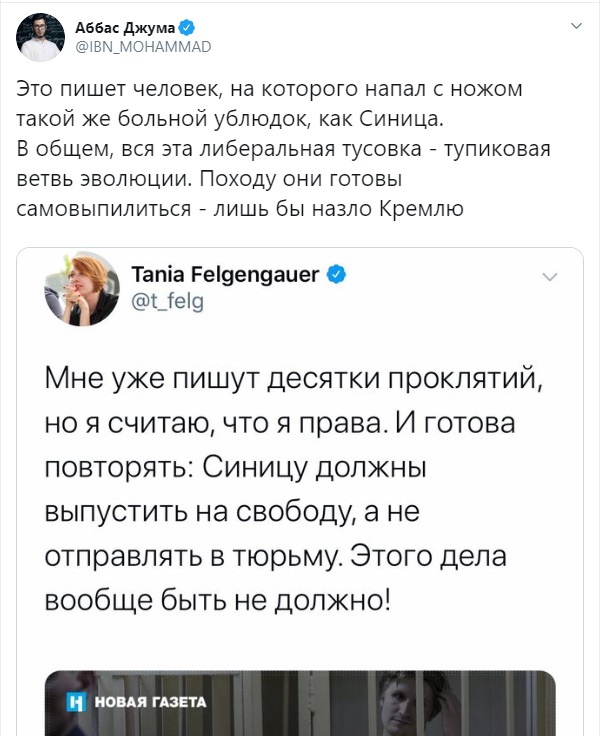Click quoted line "выпустить на свободу, а не"

(231, 514)
